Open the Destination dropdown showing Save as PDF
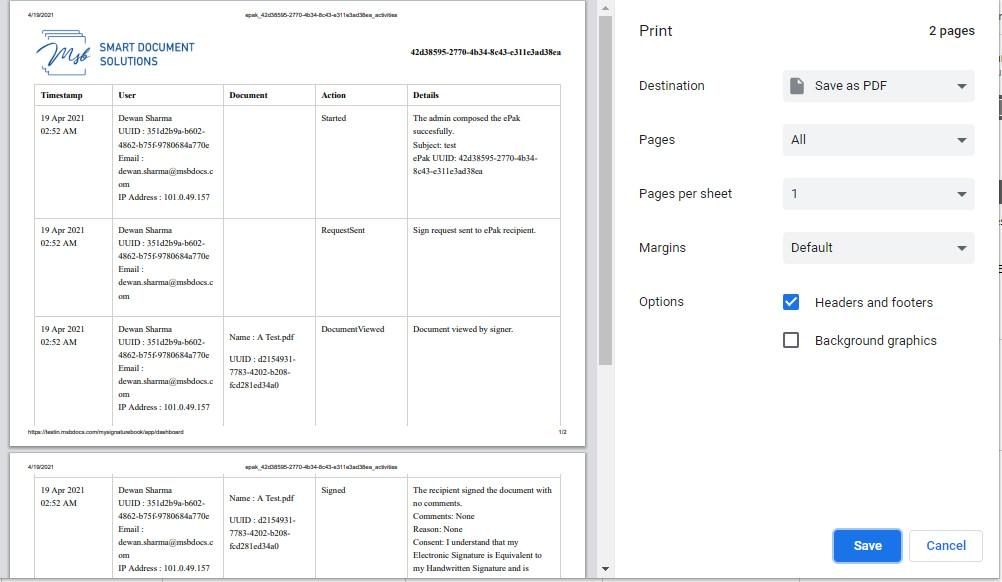Image resolution: width=1002 pixels, height=582 pixels. point(878,86)
